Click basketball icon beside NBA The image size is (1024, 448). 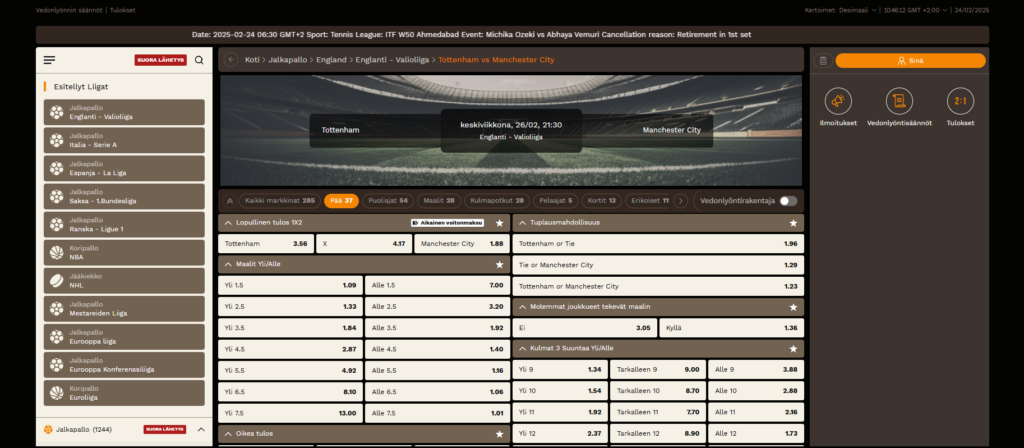(x=57, y=253)
